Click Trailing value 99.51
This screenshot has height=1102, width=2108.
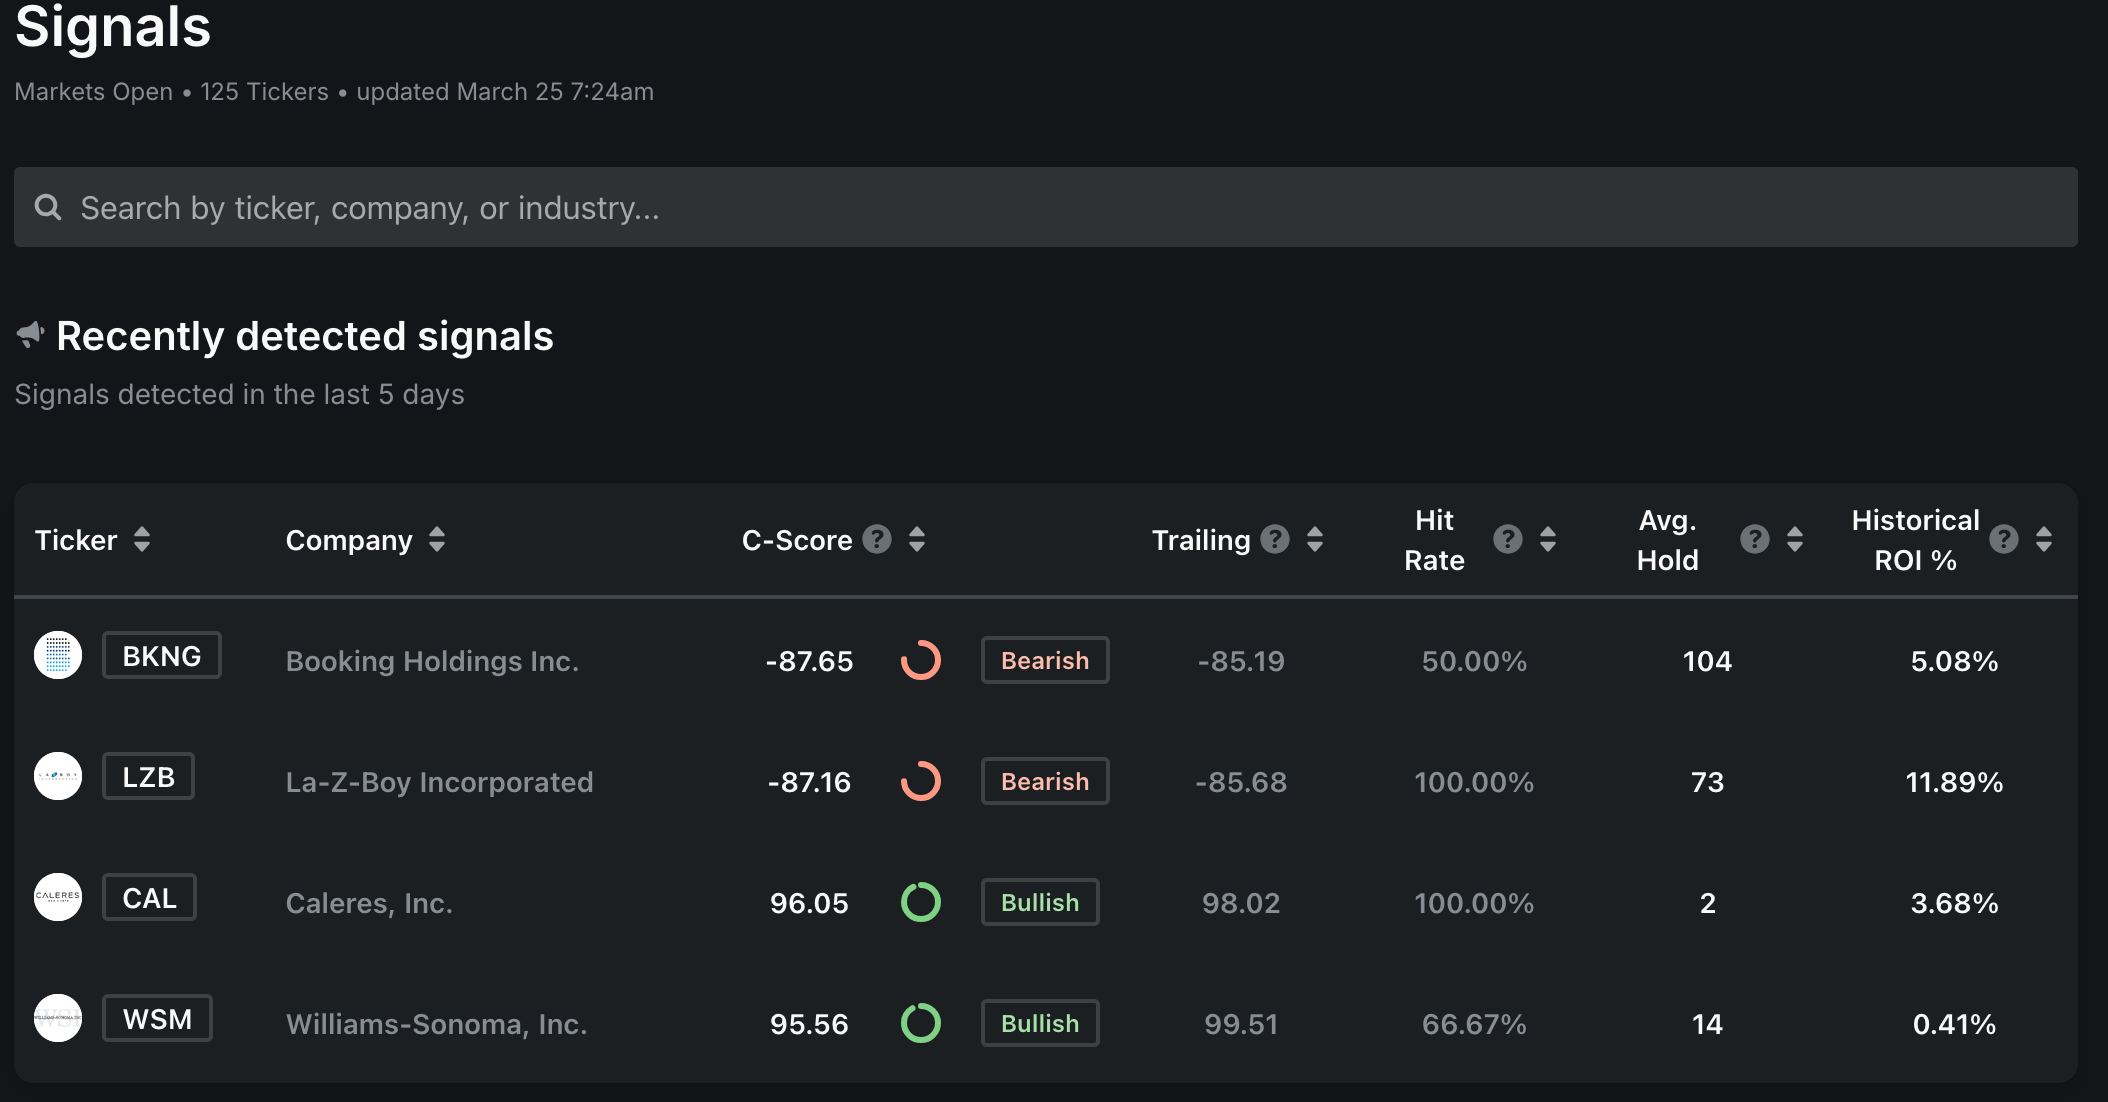1241,1024
